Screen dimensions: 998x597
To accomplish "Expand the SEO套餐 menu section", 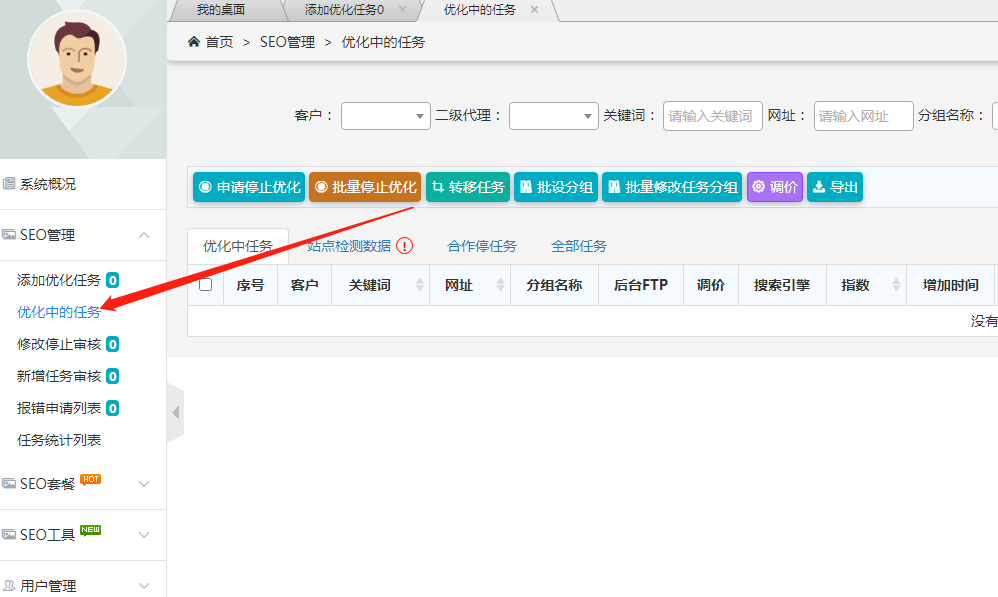I will (144, 484).
